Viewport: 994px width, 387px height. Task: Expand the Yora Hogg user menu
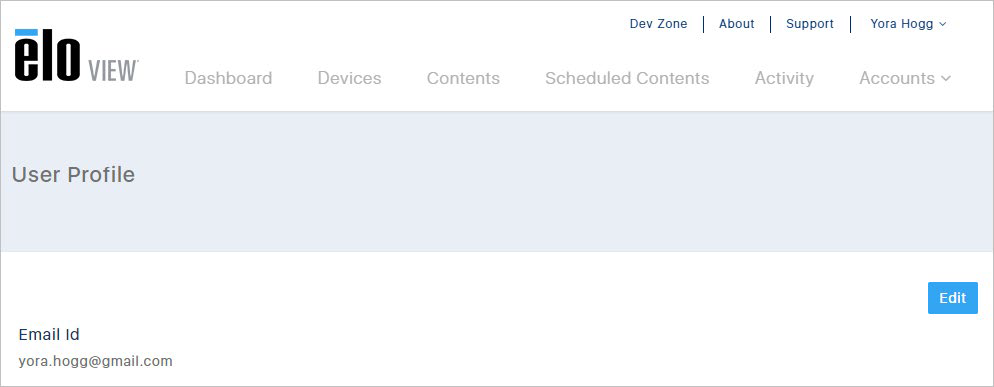coord(908,24)
